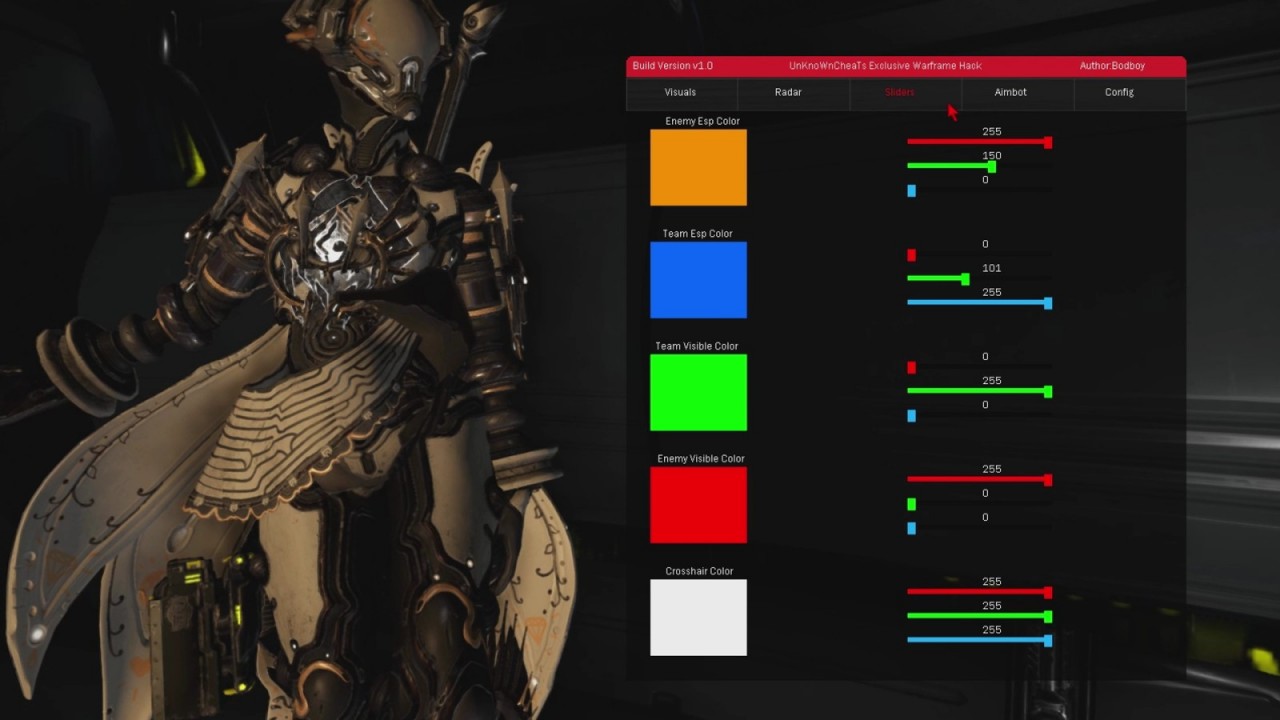Click the Team Esp Color label
Screen dimensions: 1280x720
[x=697, y=234]
